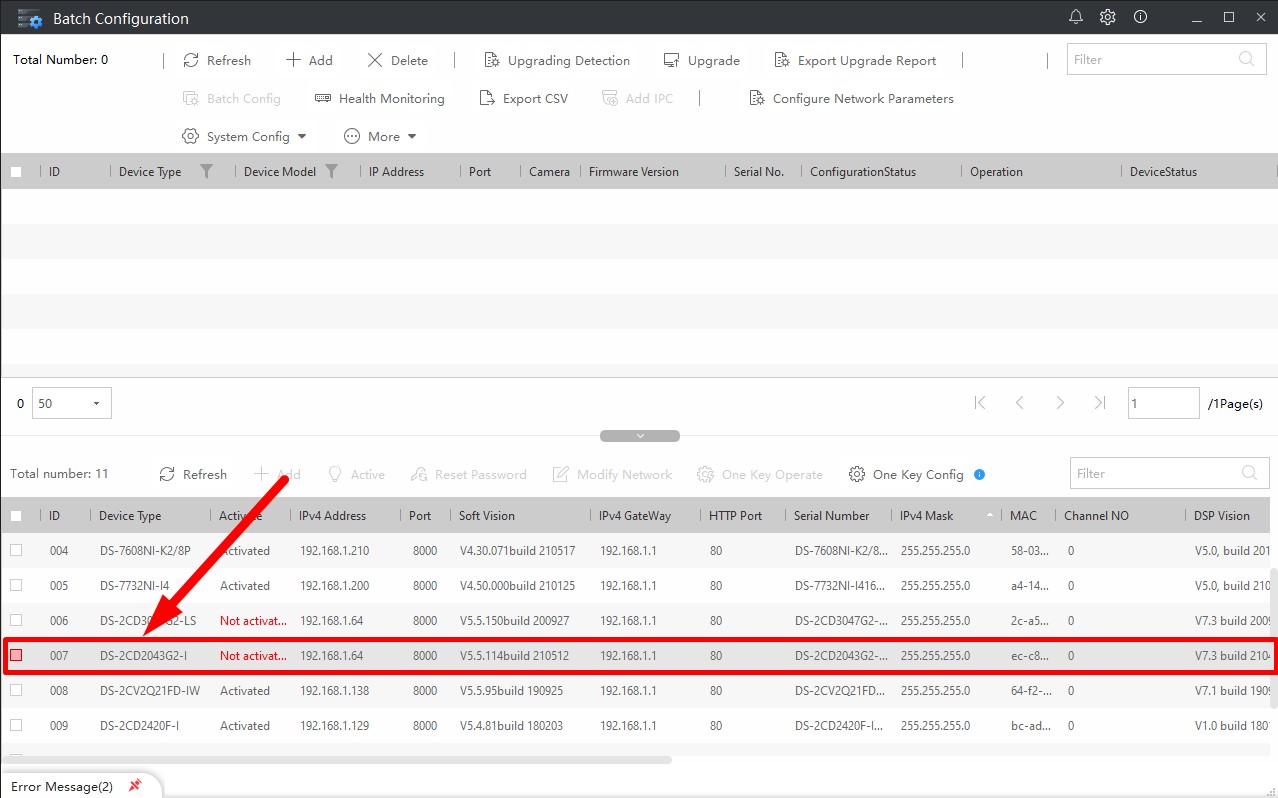Pin the Error Message panel

click(135, 786)
